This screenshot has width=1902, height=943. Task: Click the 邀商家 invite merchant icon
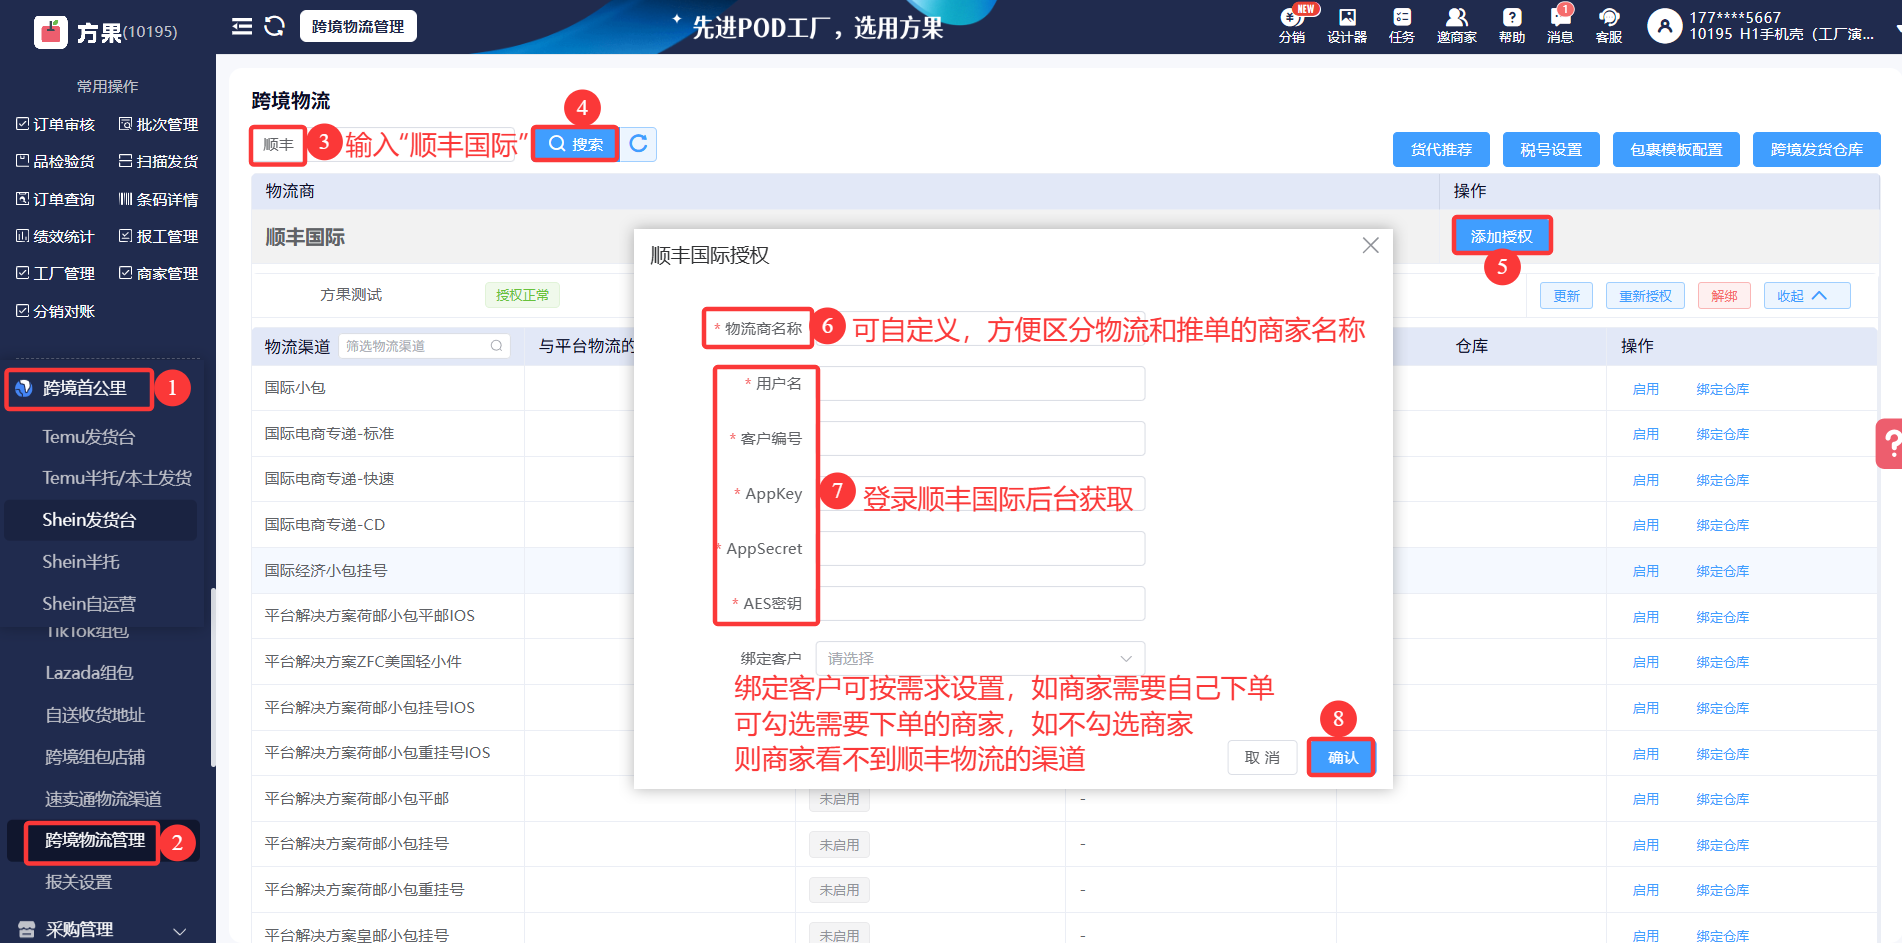(x=1457, y=26)
